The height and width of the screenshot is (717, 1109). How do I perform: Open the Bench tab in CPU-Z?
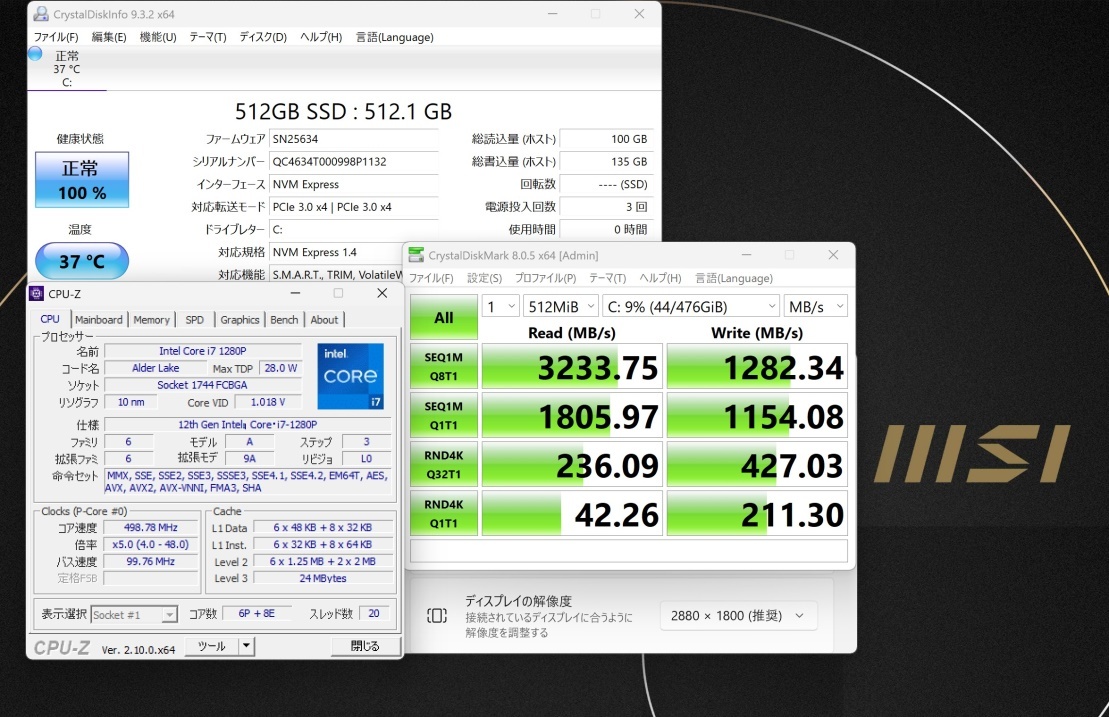(x=284, y=320)
